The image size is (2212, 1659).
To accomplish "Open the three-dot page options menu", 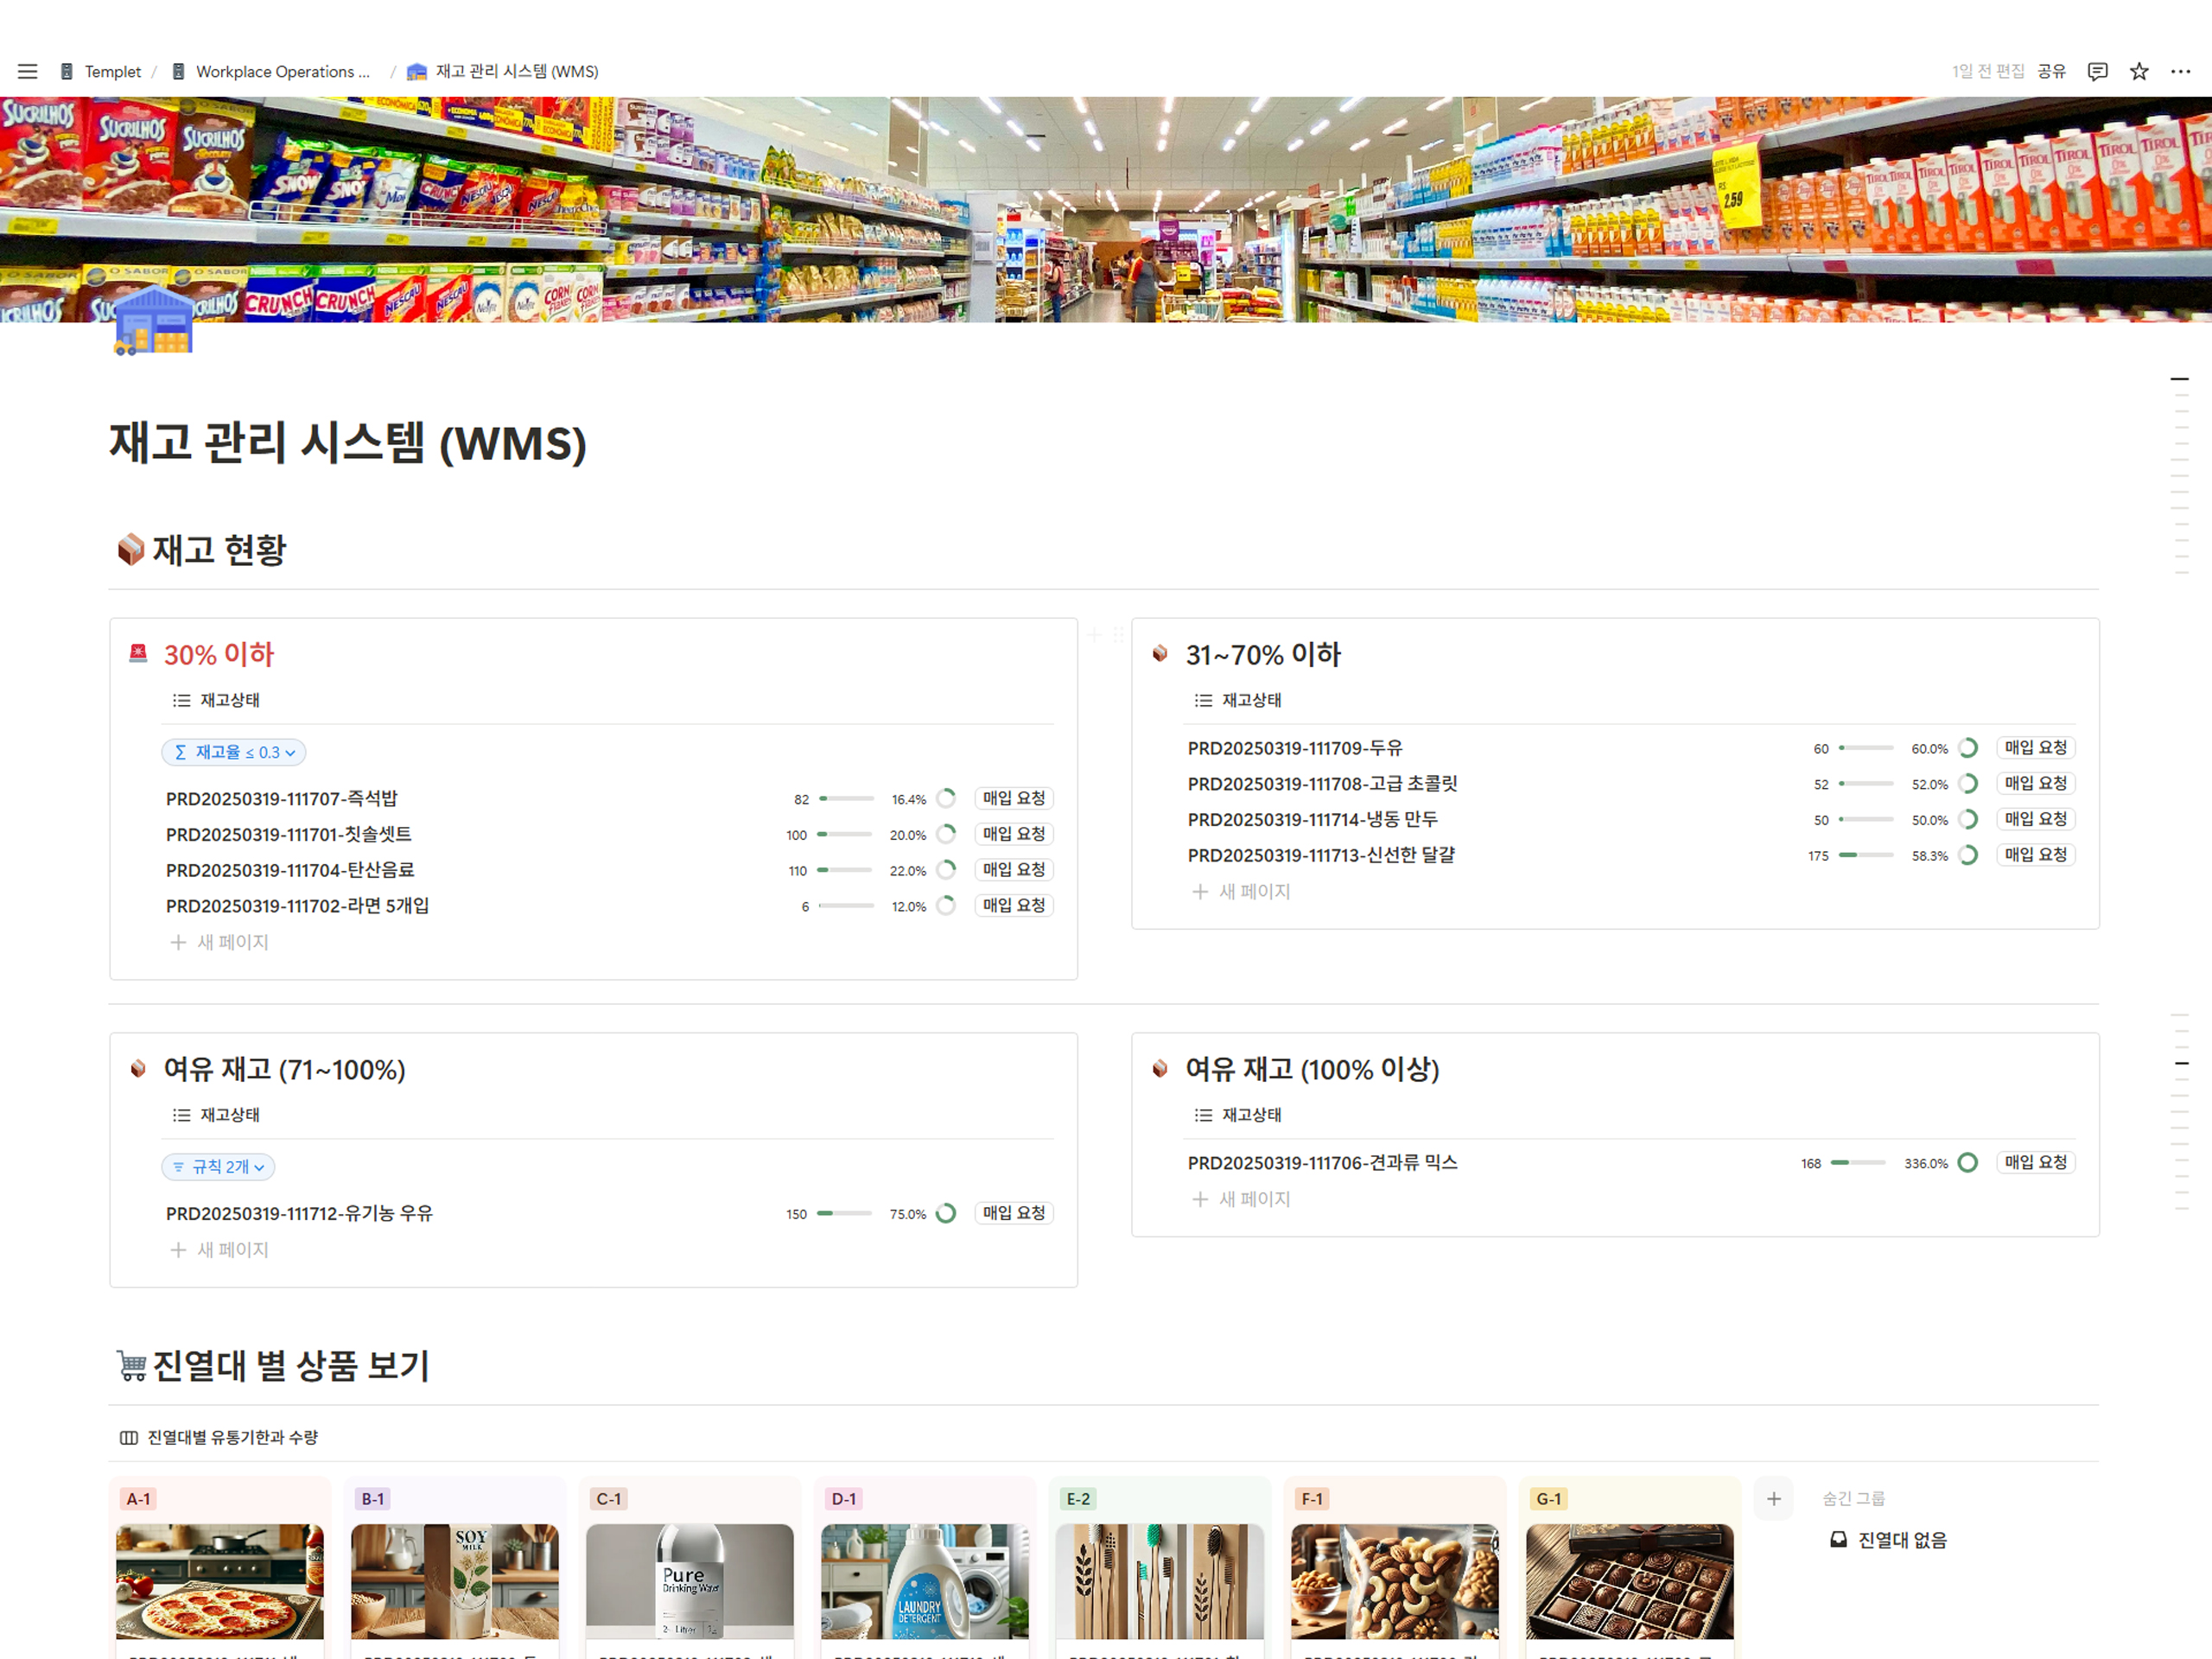I will coord(2180,71).
